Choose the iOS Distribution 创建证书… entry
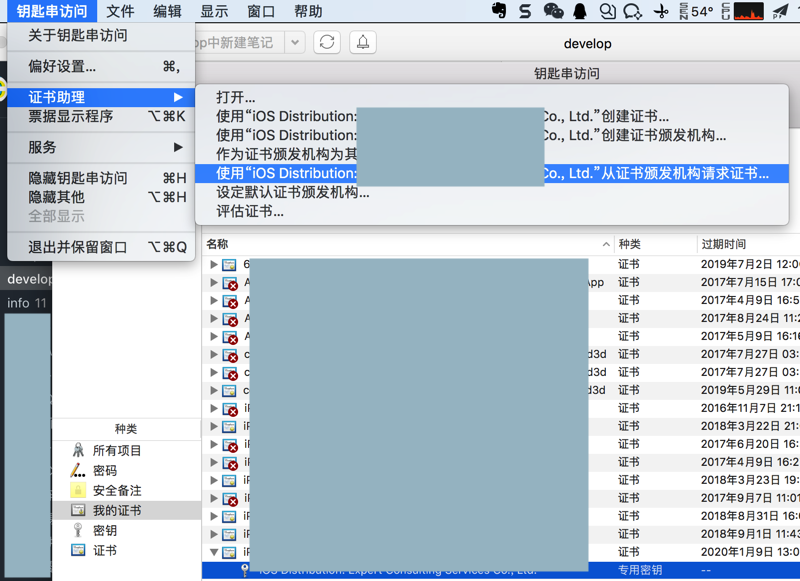 tap(492, 116)
